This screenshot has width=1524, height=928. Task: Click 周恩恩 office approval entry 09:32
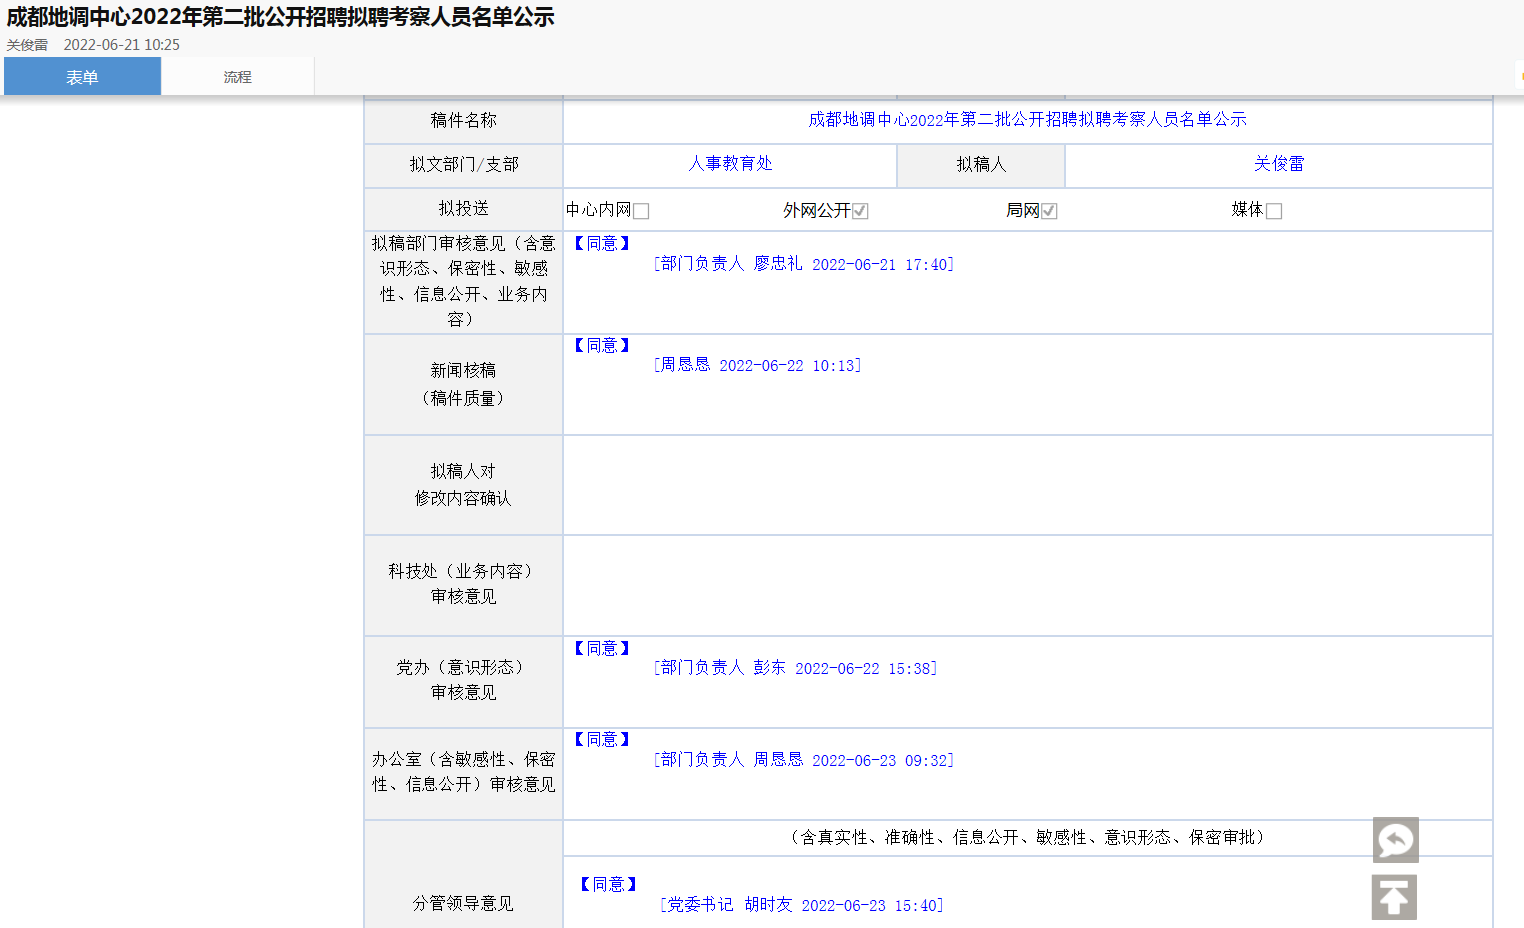click(804, 760)
